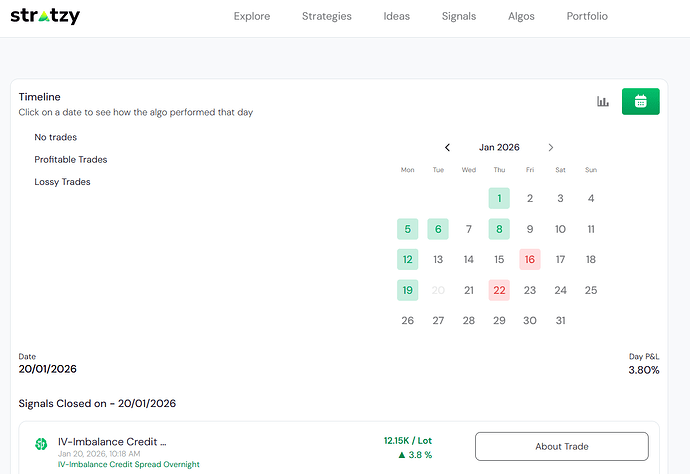Image resolution: width=690 pixels, height=474 pixels.
Task: Choose January 19 in the calendar
Action: (x=407, y=290)
